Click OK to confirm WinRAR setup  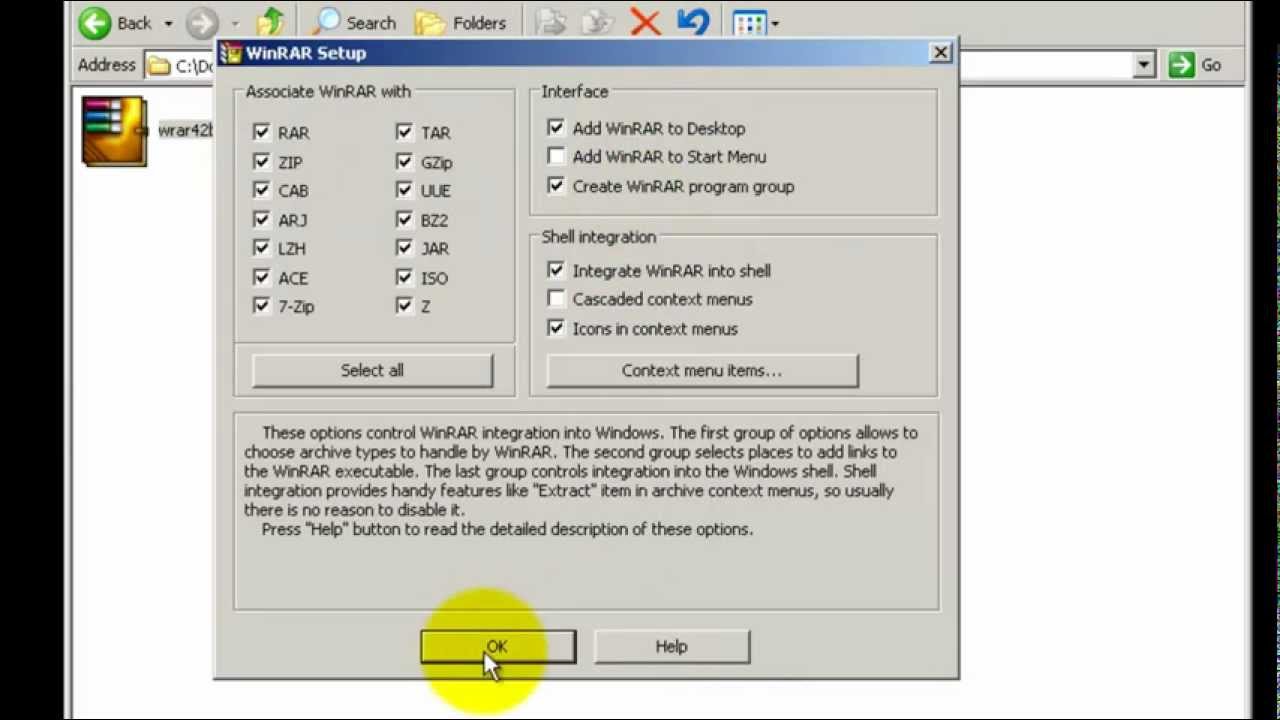click(498, 646)
